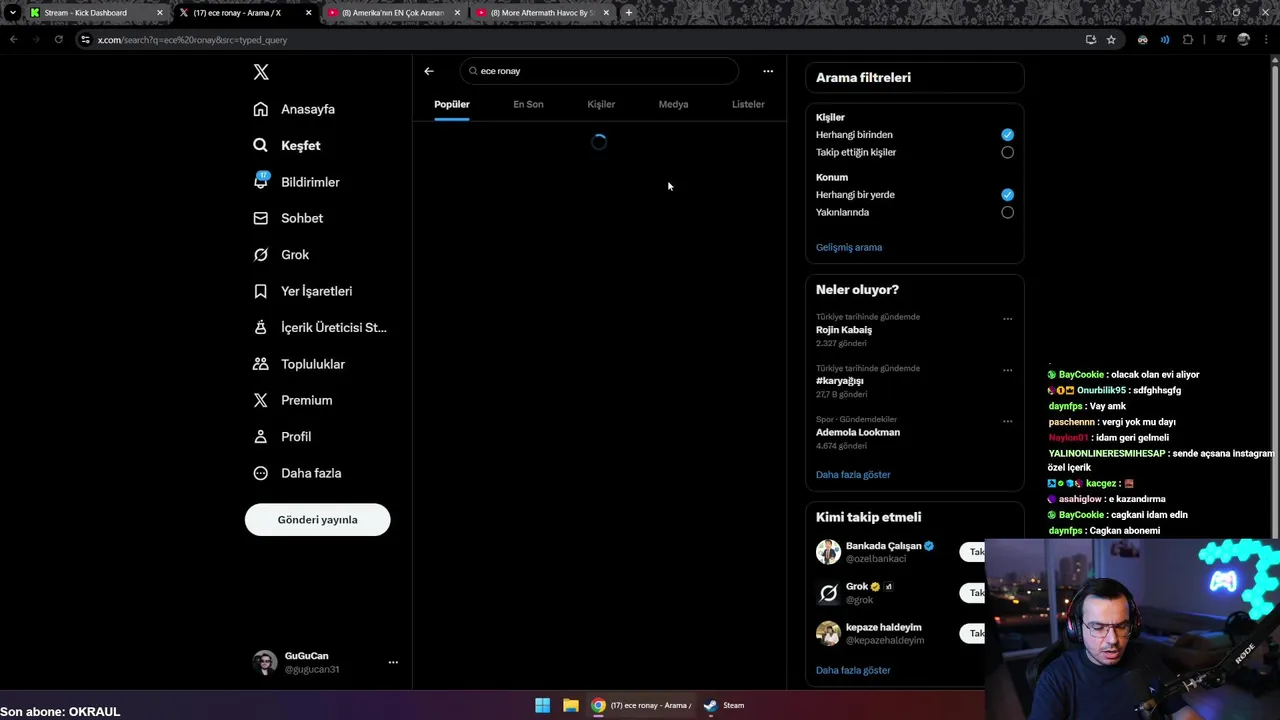Open Ademola Lookman trending topic
The image size is (1280, 720).
click(858, 432)
